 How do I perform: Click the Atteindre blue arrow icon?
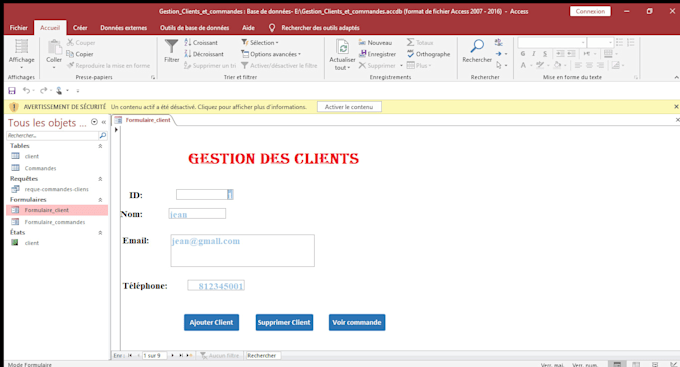499,54
